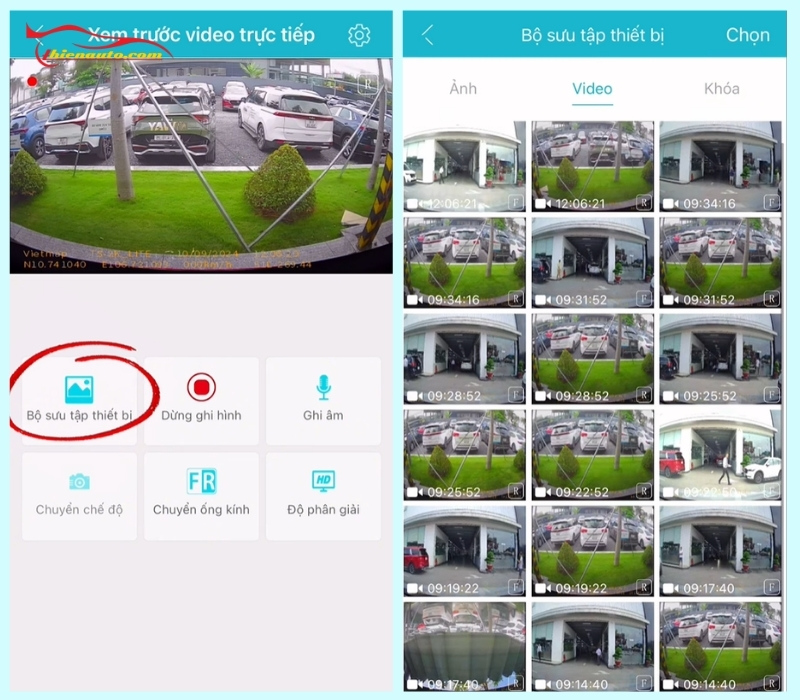This screenshot has height=700, width=800.
Task: Tap the Chuyển chế độ camera icon
Action: pyautogui.click(x=79, y=482)
